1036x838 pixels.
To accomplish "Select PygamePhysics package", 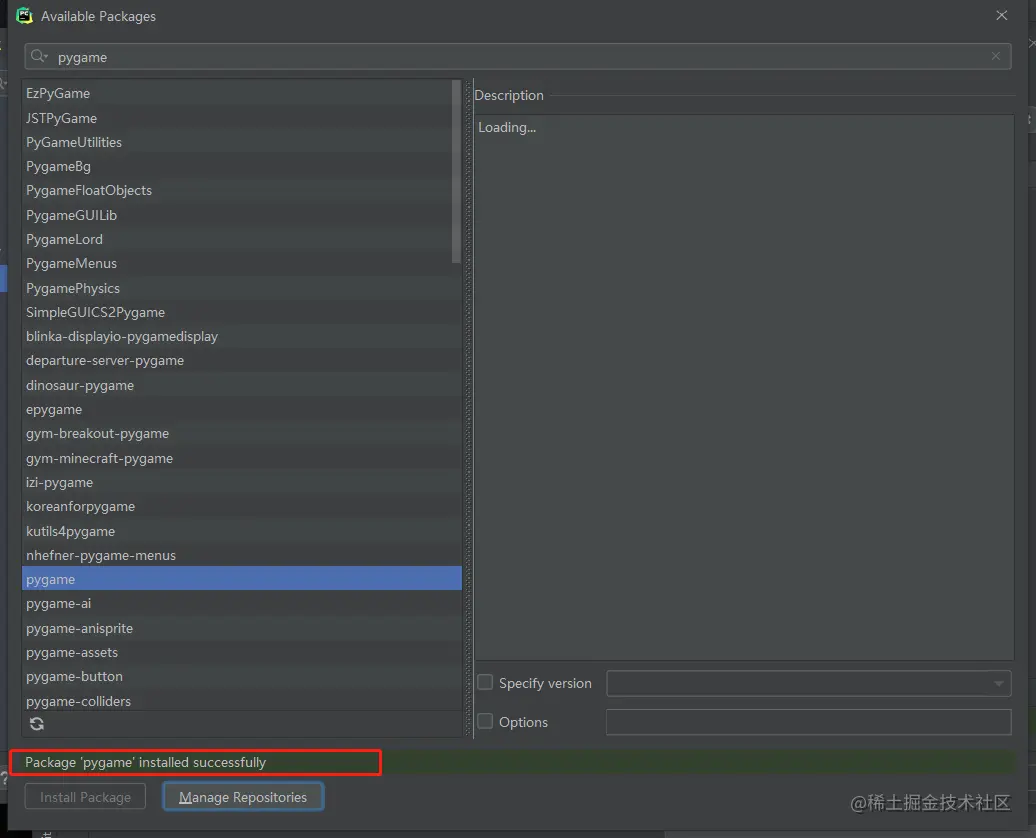I will (x=242, y=288).
